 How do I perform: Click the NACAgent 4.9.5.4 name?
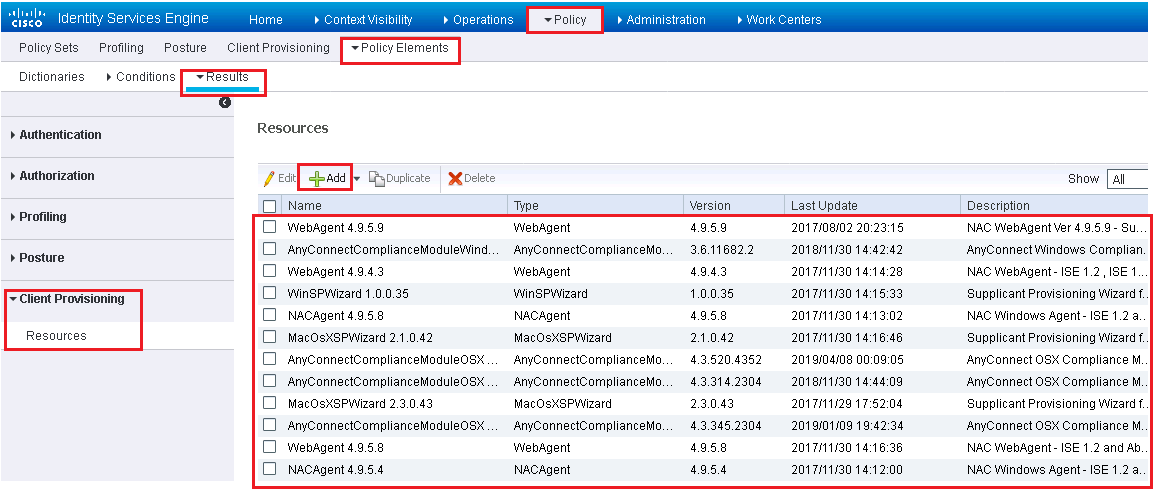coord(336,470)
